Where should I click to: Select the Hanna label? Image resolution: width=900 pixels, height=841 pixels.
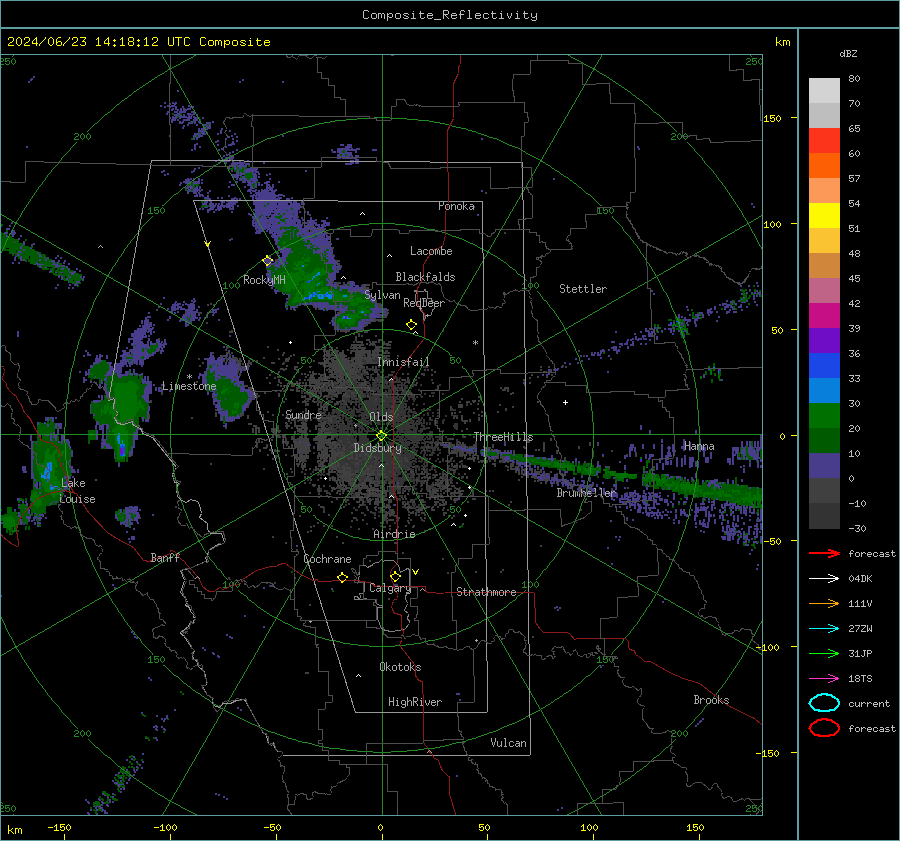pos(699,446)
